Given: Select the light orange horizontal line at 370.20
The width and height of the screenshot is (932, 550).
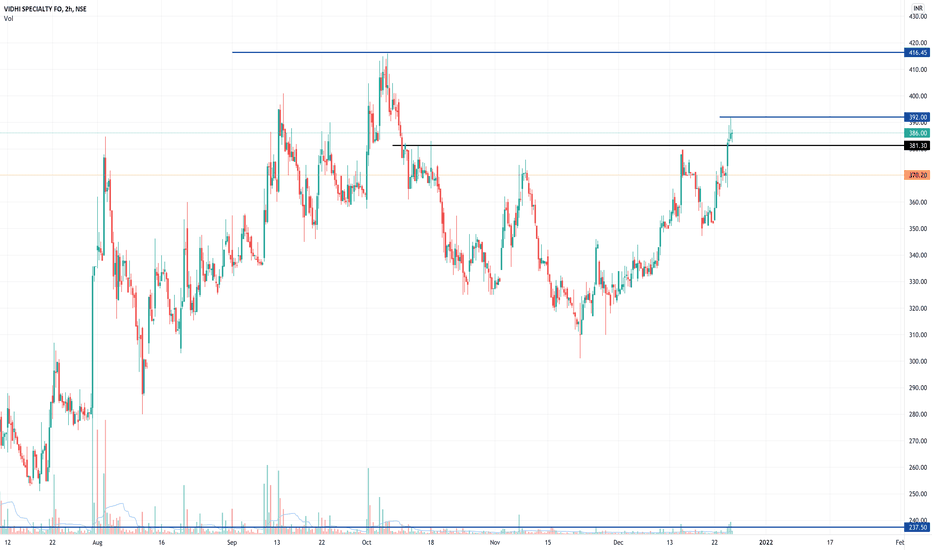Looking at the screenshot, I should point(452,175).
